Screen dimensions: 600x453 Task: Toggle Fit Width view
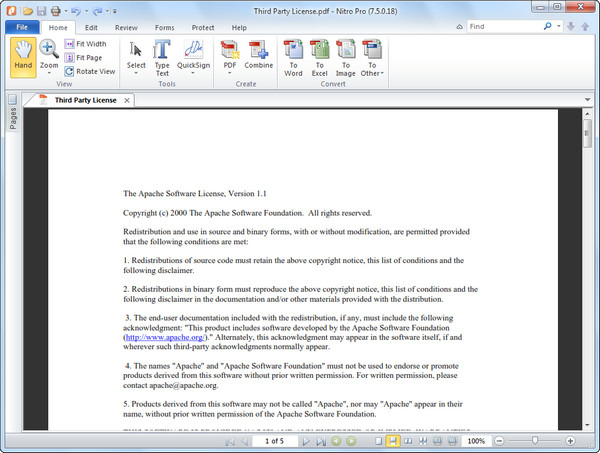[x=90, y=44]
